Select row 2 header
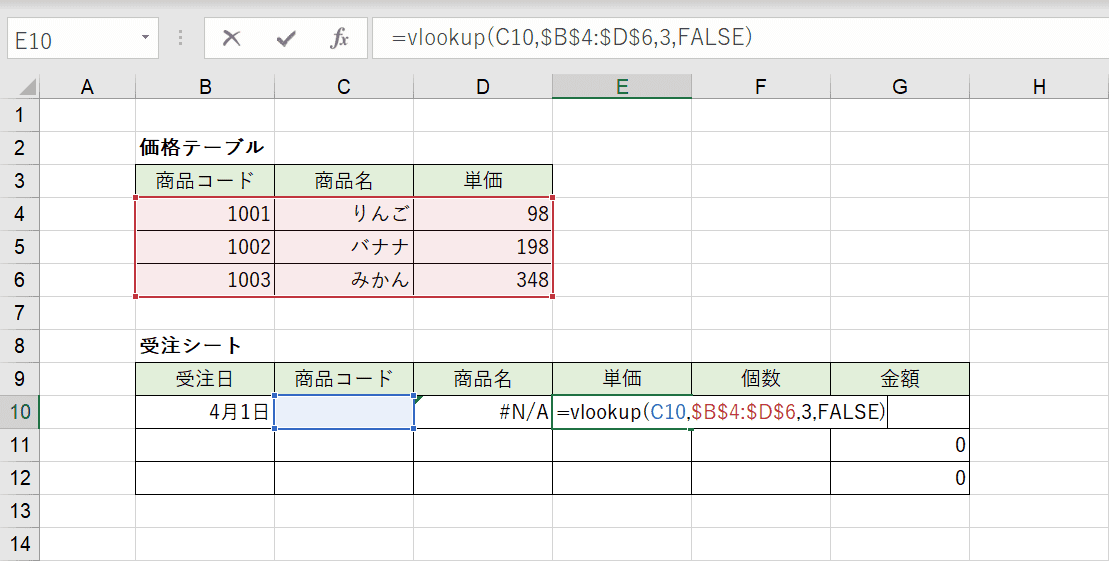Screen dimensions: 1109x561 pyautogui.click(x=20, y=148)
